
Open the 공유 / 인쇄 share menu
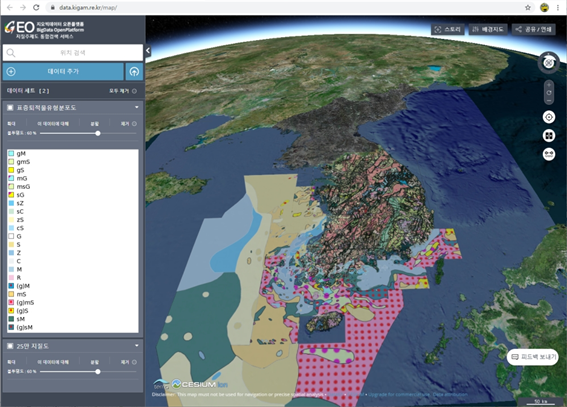[x=534, y=30]
